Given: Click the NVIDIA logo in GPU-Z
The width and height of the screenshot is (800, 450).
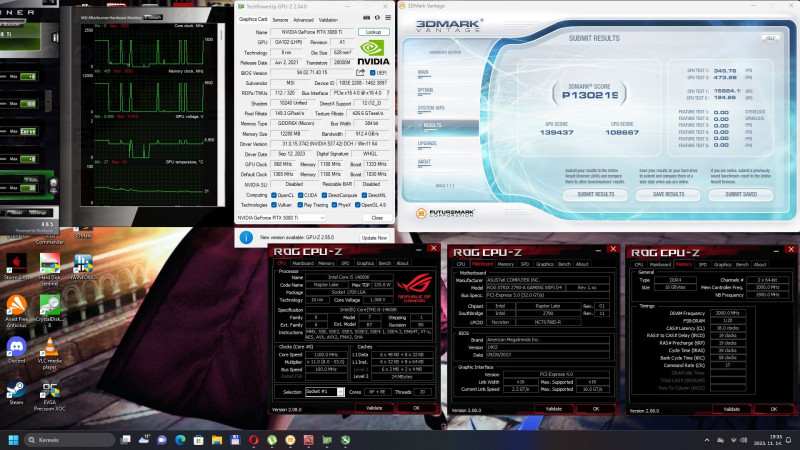Looking at the screenshot, I should (373, 53).
